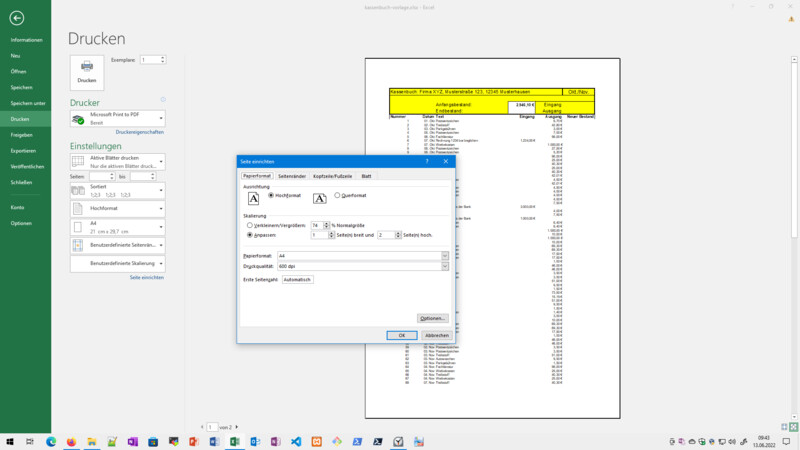Viewport: 800px width, 450px height.
Task: Open the notification center icon
Action: click(786, 441)
